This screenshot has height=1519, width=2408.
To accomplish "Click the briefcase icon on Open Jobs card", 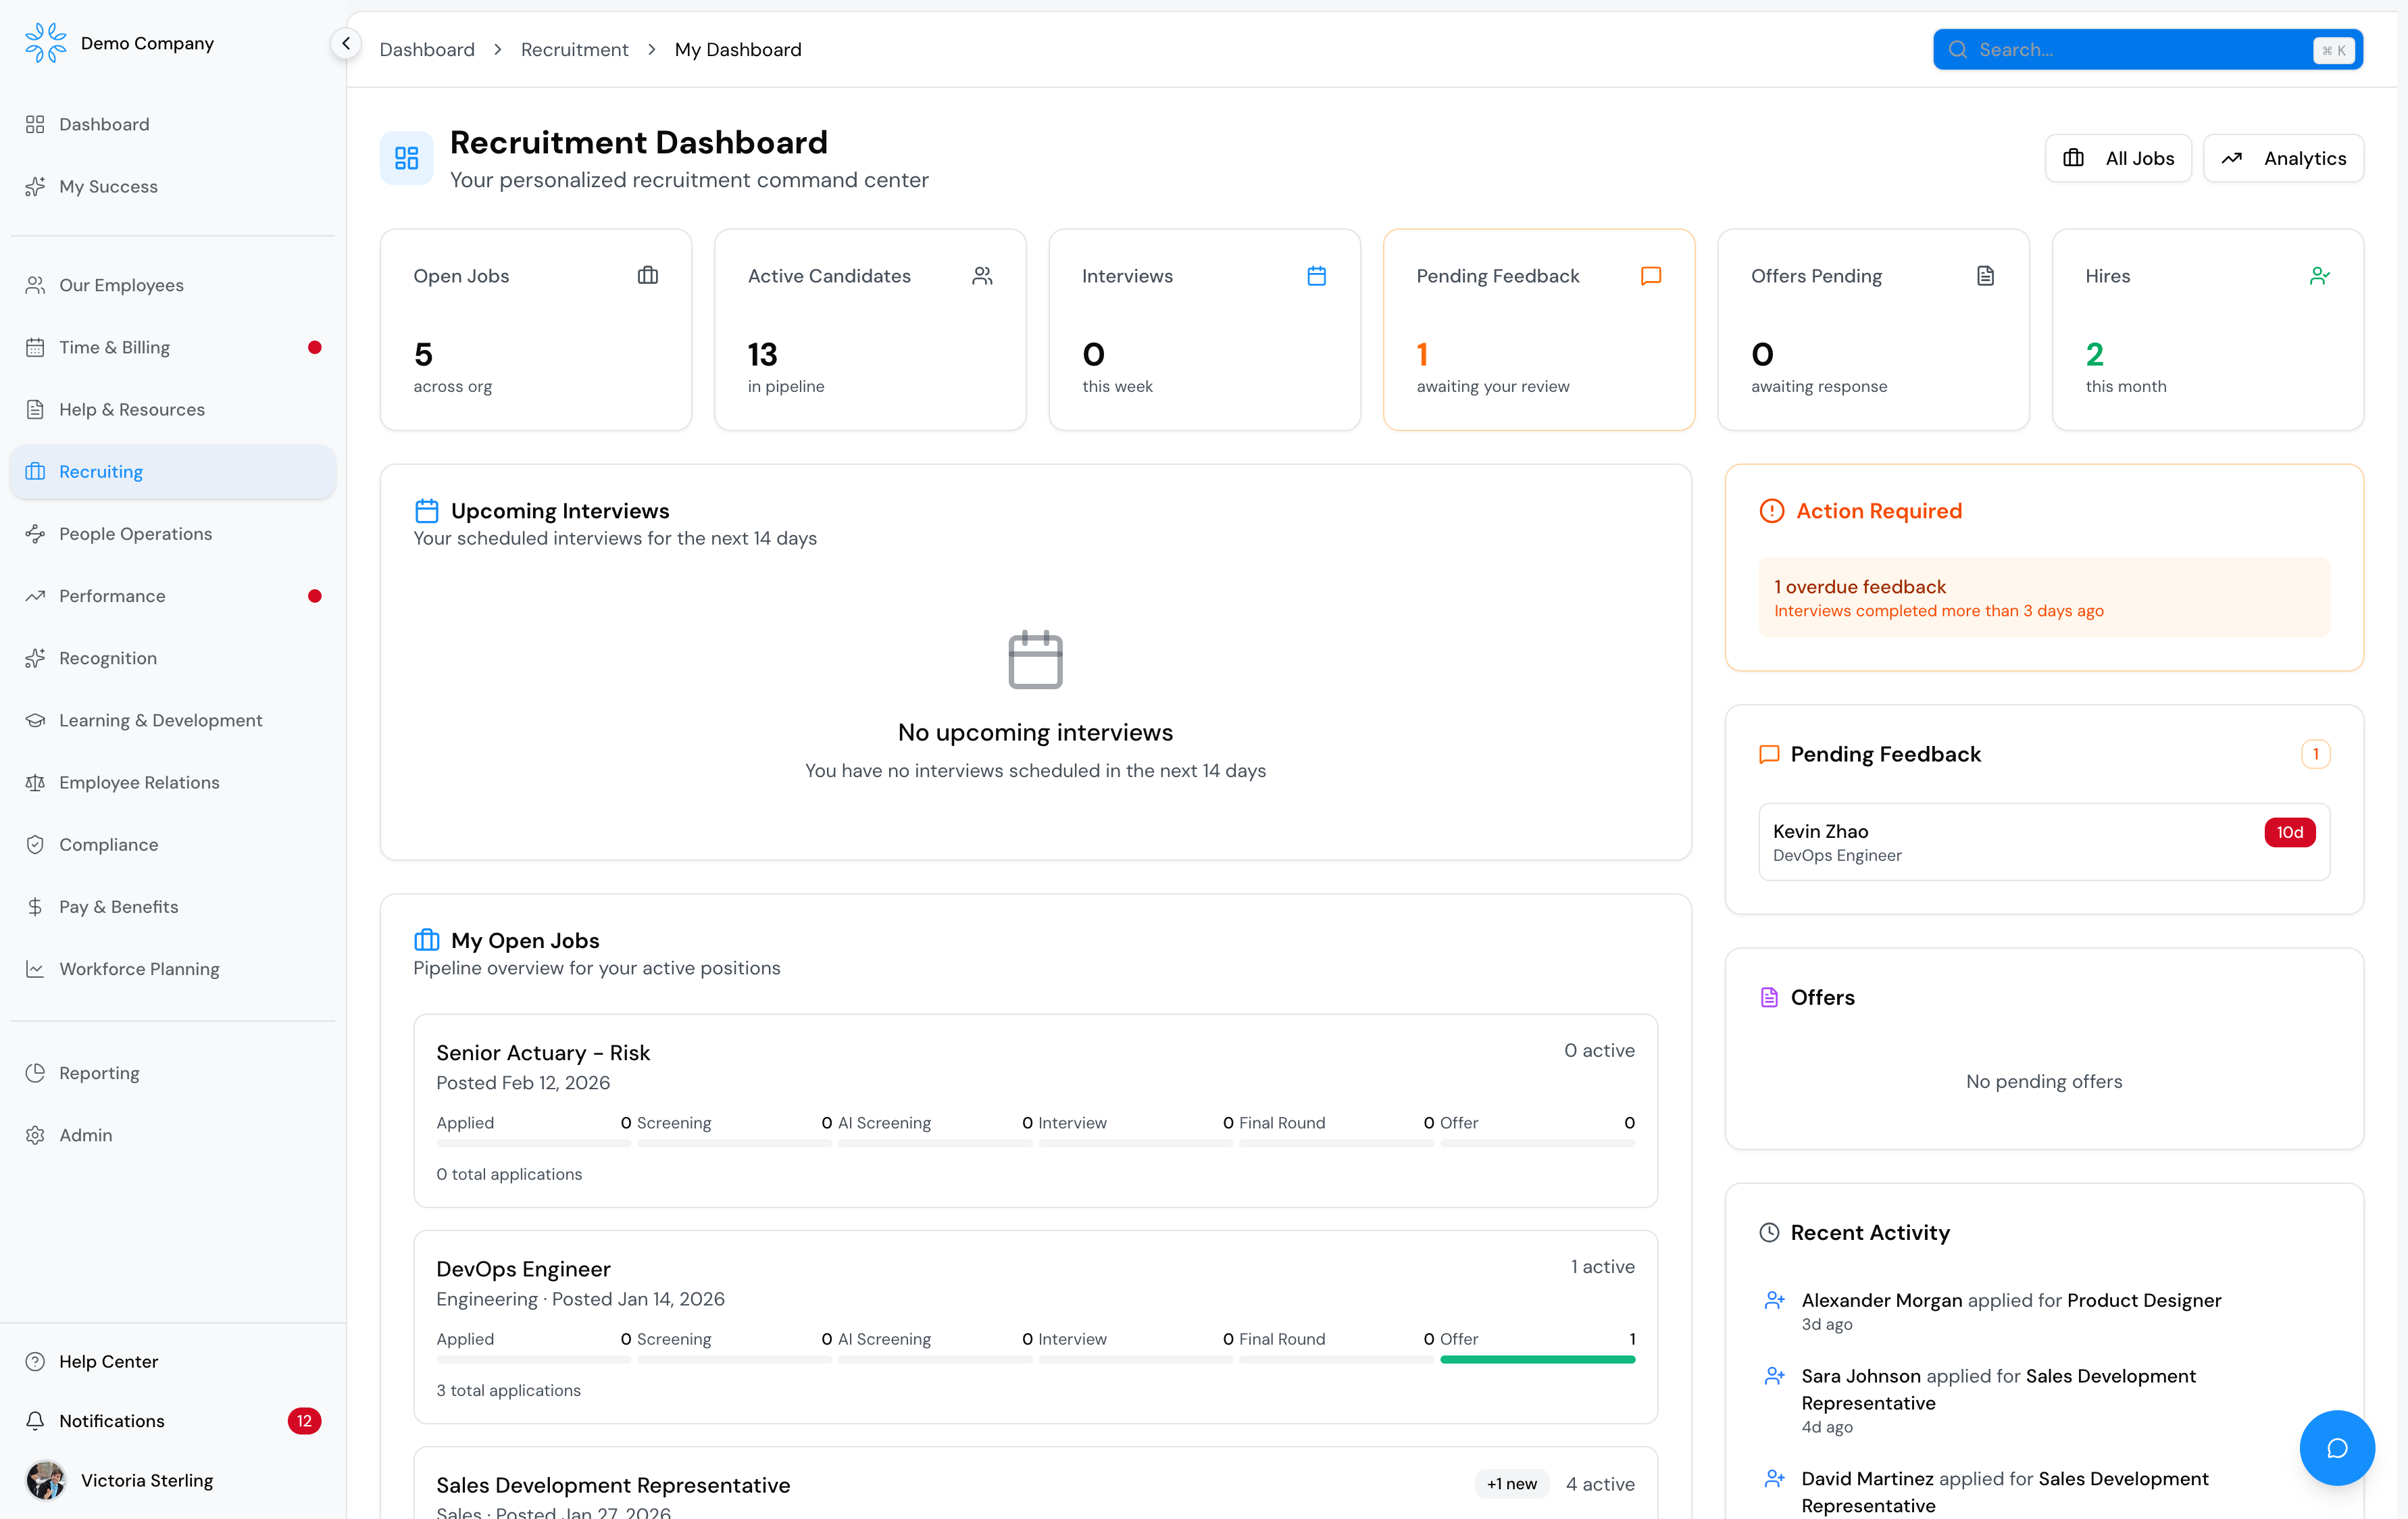I will pos(648,275).
